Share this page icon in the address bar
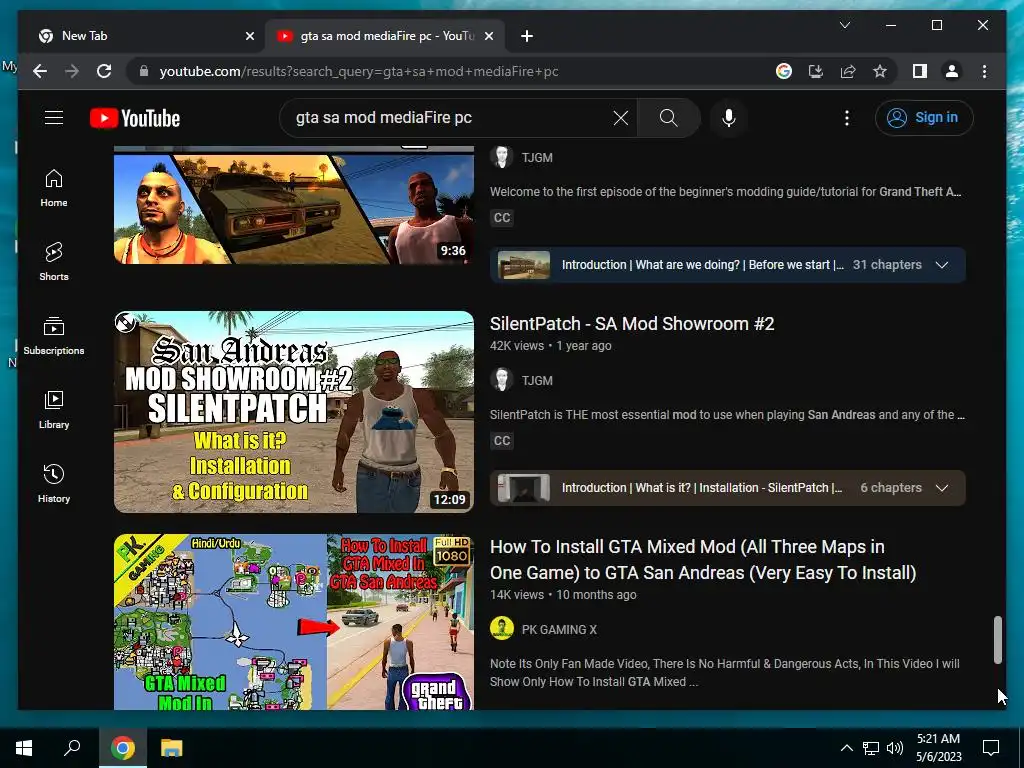This screenshot has width=1024, height=768. 848,71
